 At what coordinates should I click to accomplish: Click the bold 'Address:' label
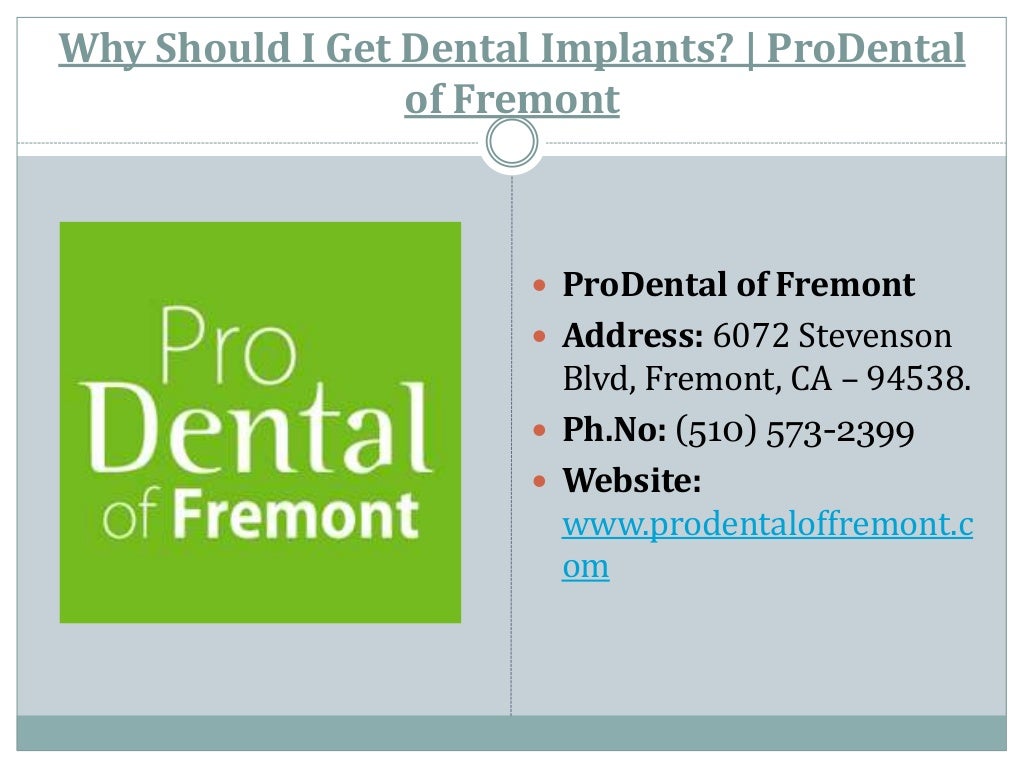click(x=633, y=336)
